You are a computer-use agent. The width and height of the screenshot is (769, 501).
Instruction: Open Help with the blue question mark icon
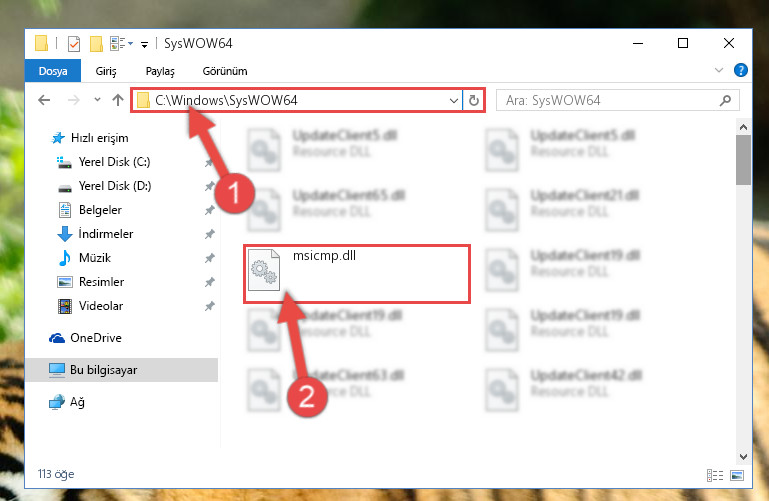[741, 71]
